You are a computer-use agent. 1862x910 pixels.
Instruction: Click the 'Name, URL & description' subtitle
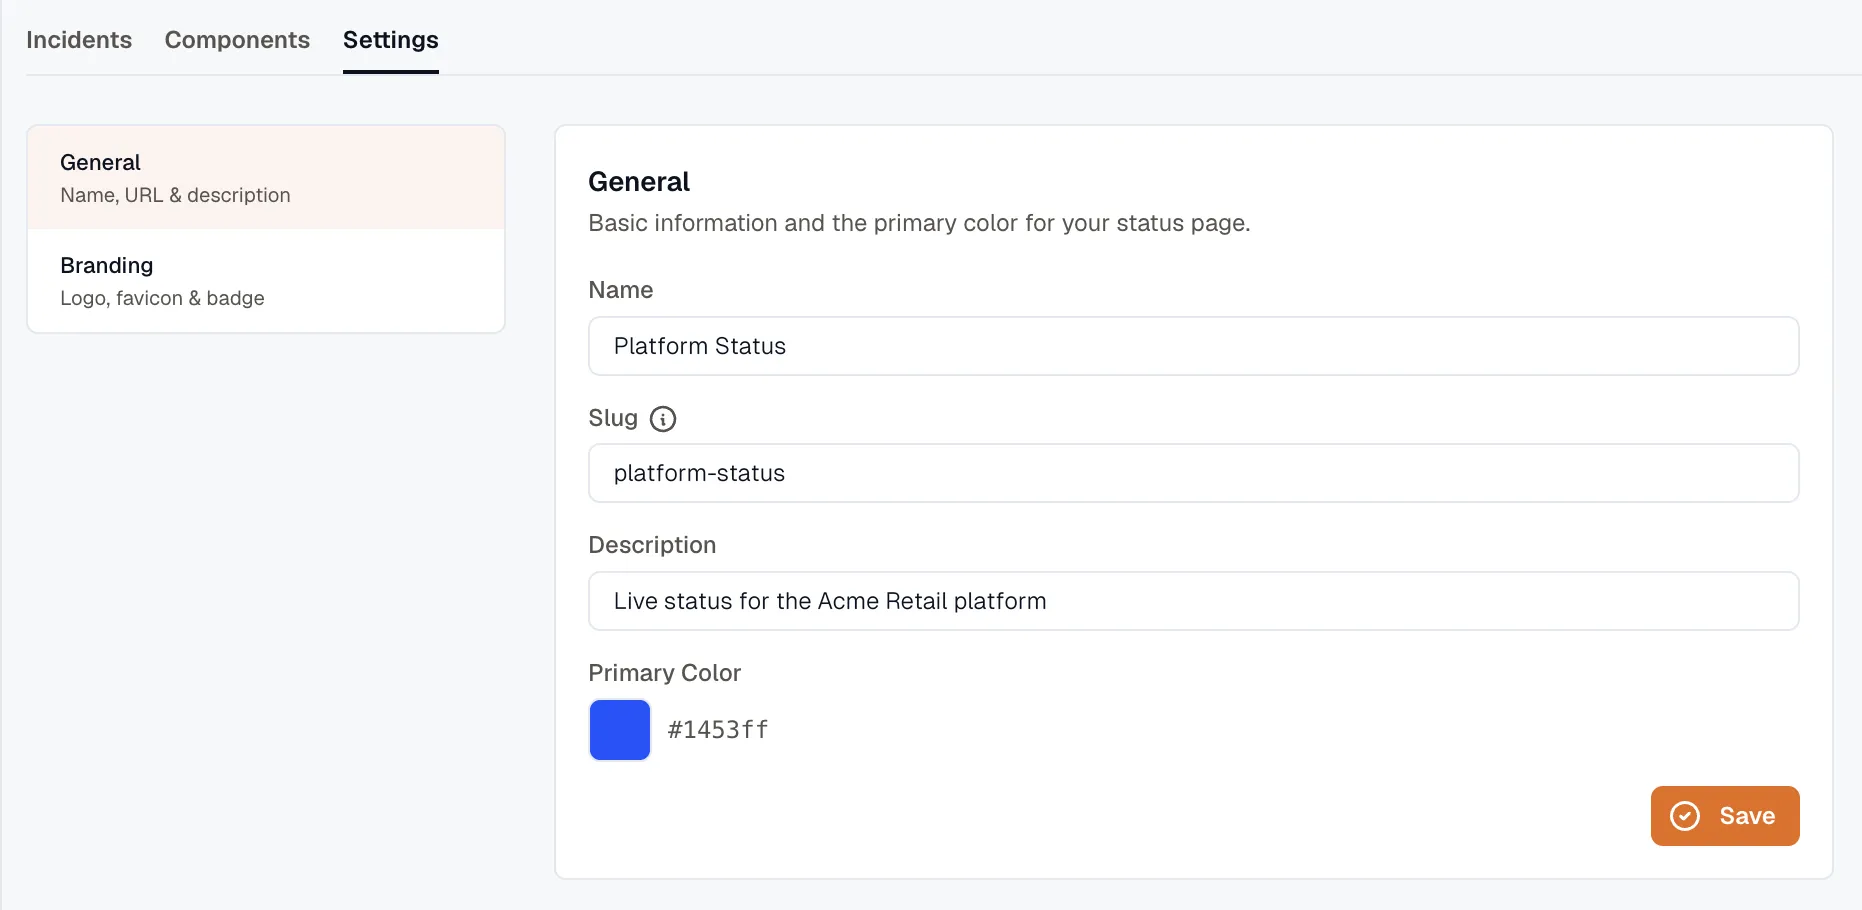(175, 195)
